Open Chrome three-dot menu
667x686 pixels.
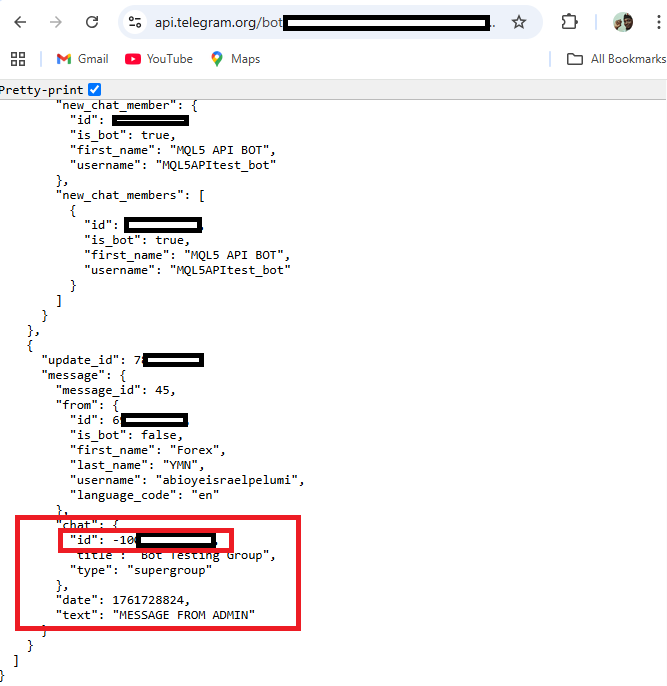[658, 22]
